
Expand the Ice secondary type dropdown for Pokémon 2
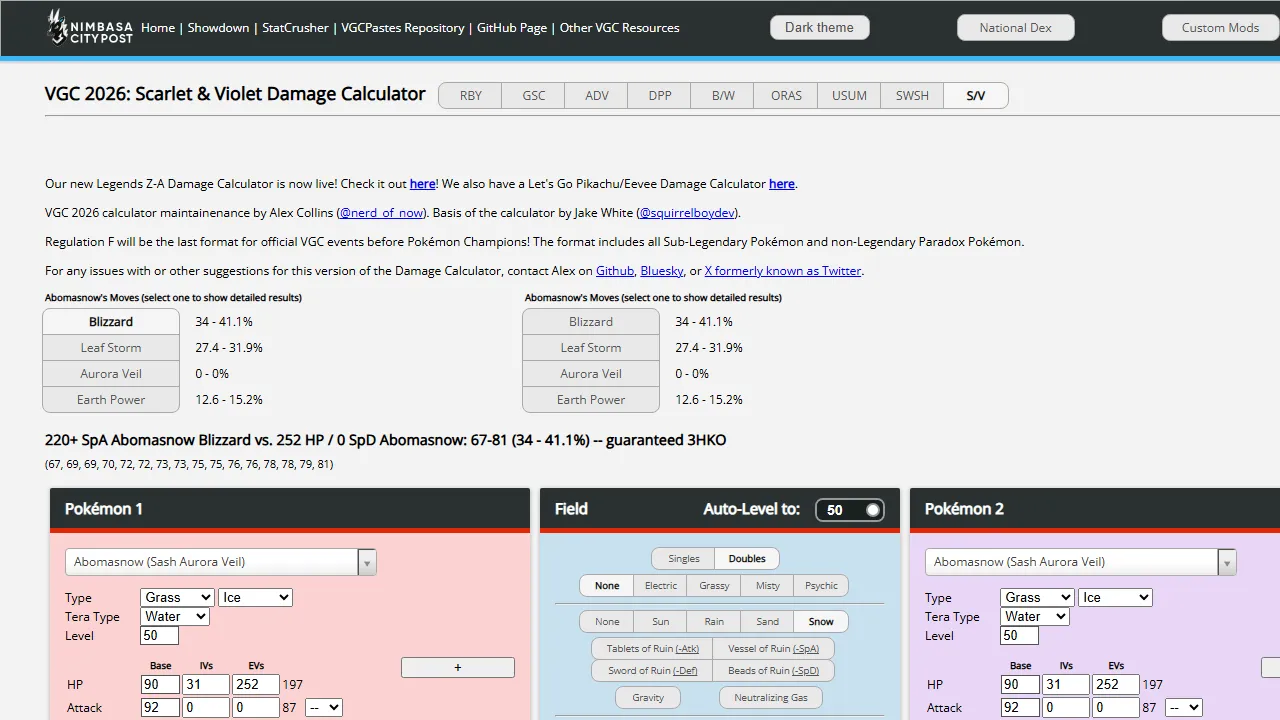[x=1114, y=597]
